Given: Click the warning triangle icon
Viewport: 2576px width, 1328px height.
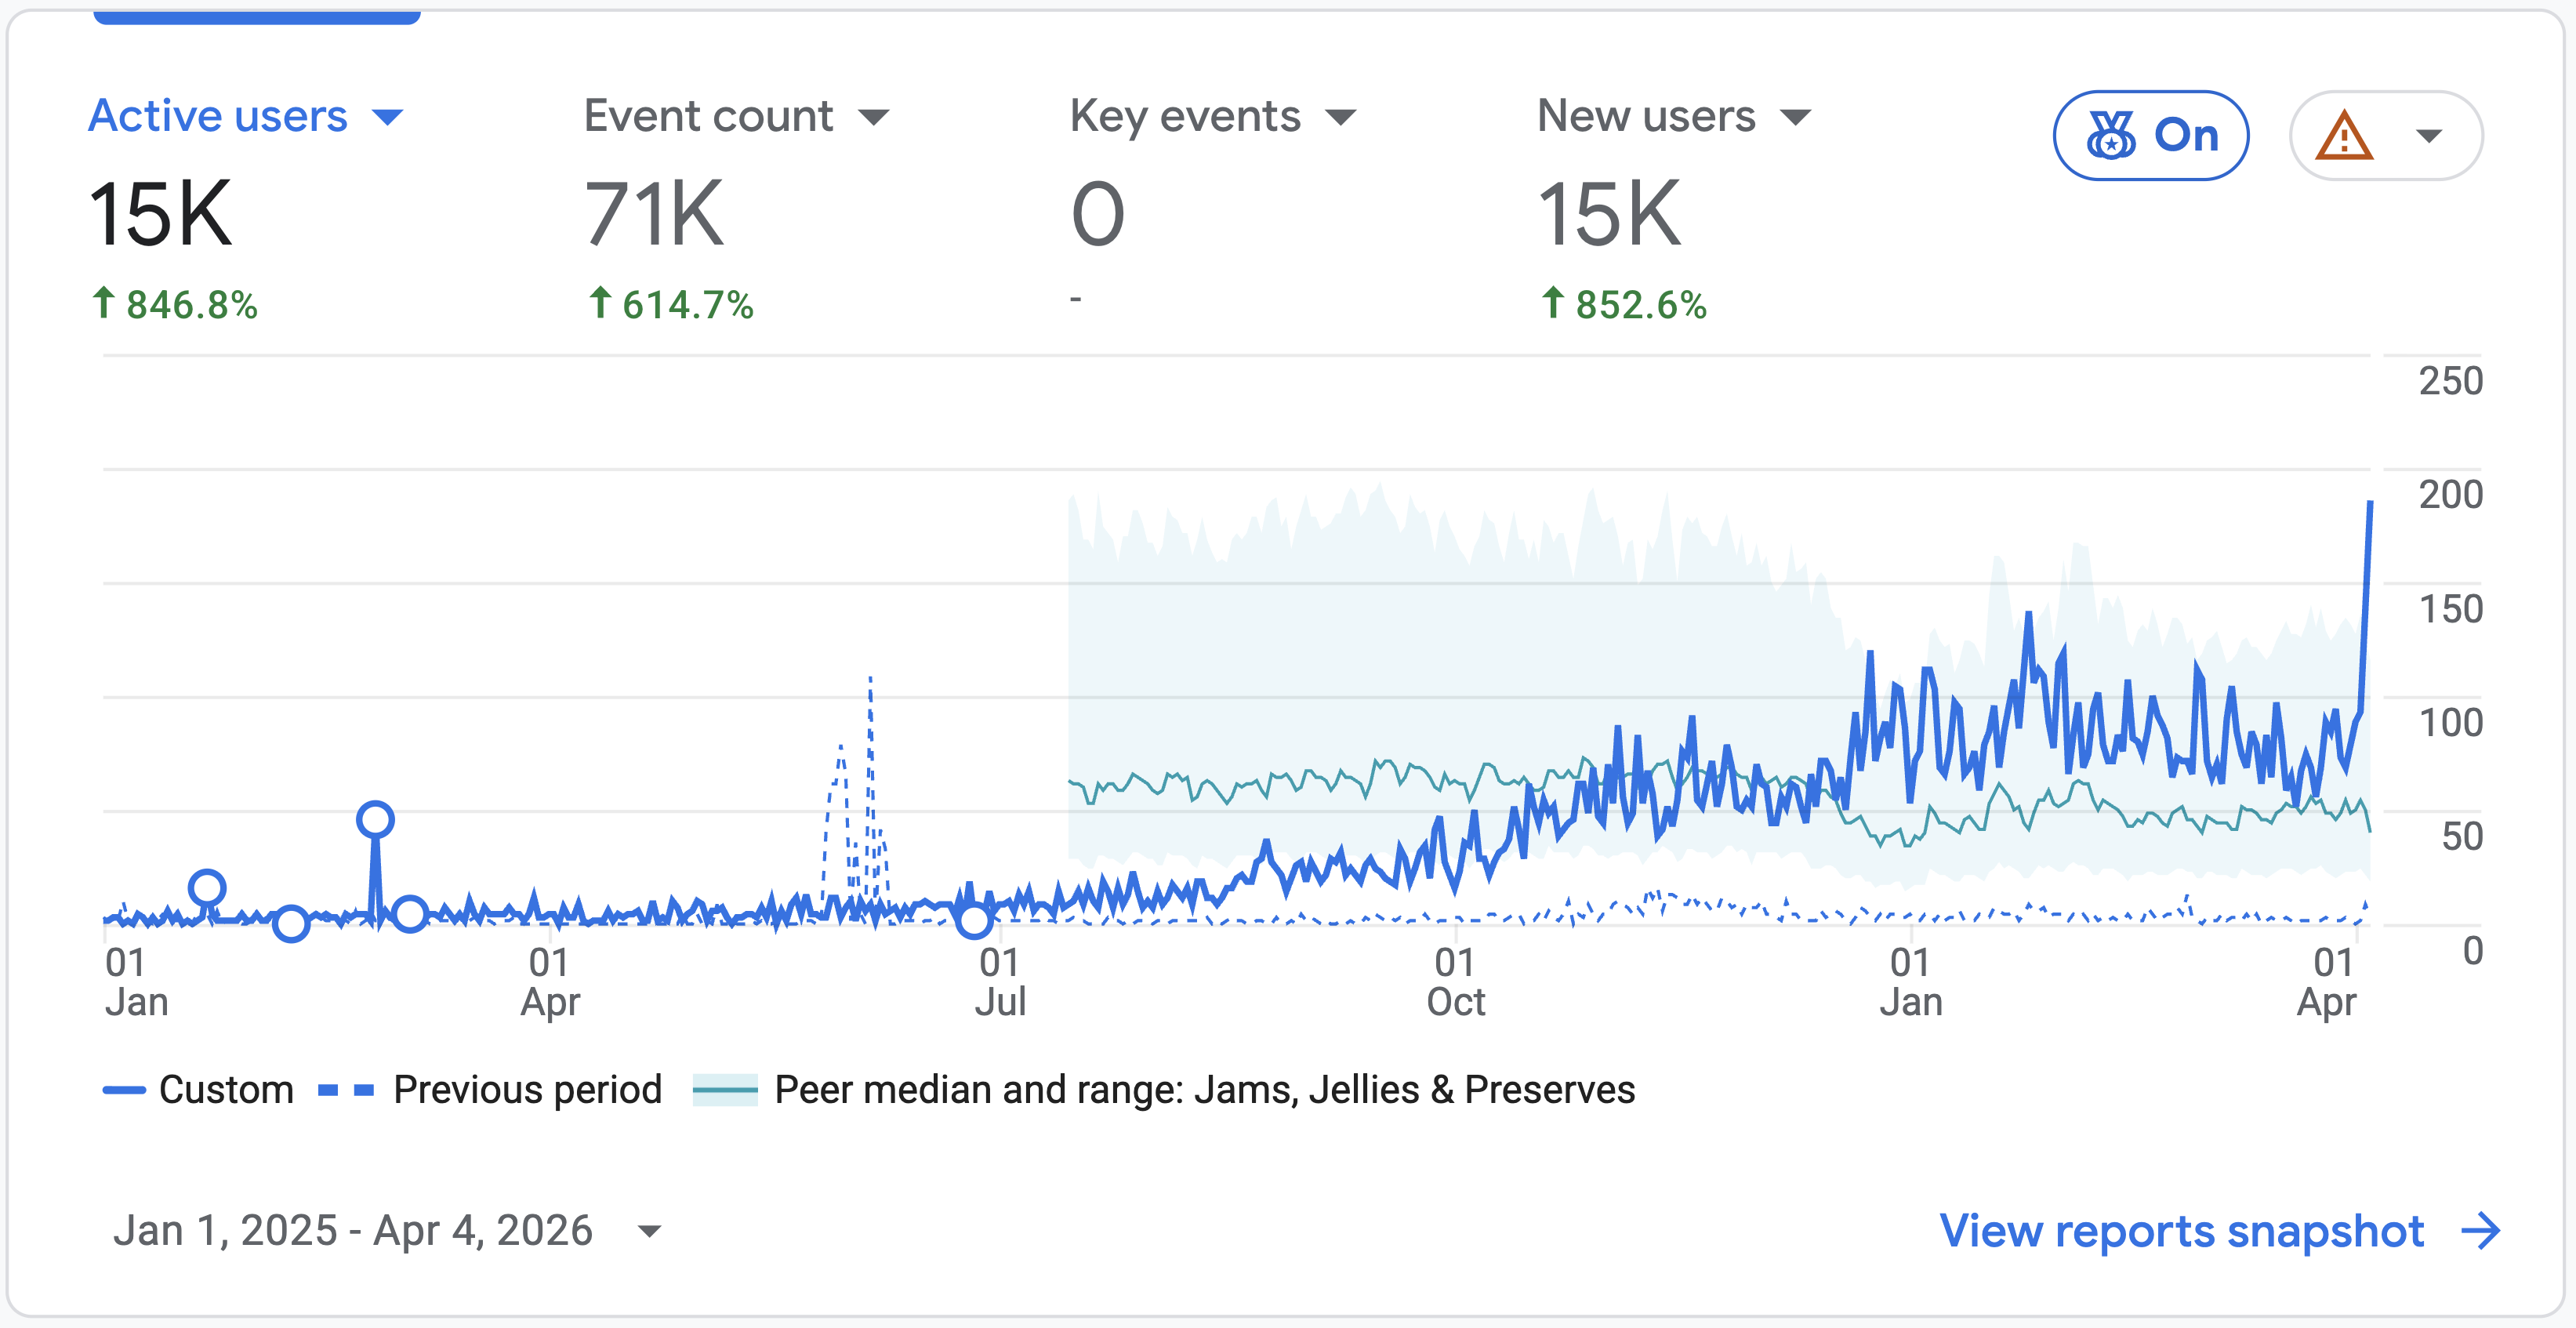Looking at the screenshot, I should click(x=2344, y=135).
